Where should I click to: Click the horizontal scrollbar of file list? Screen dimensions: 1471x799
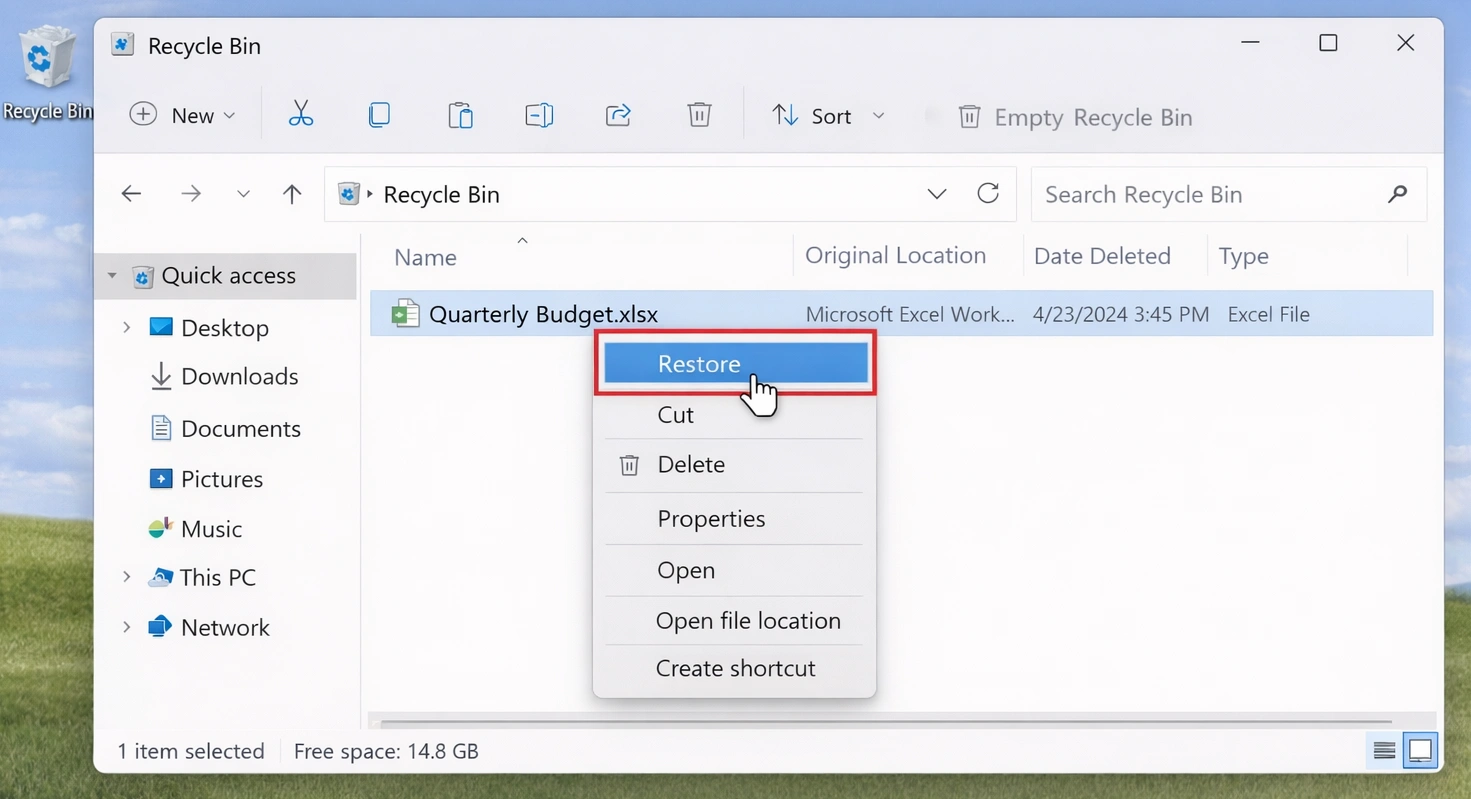coord(886,721)
